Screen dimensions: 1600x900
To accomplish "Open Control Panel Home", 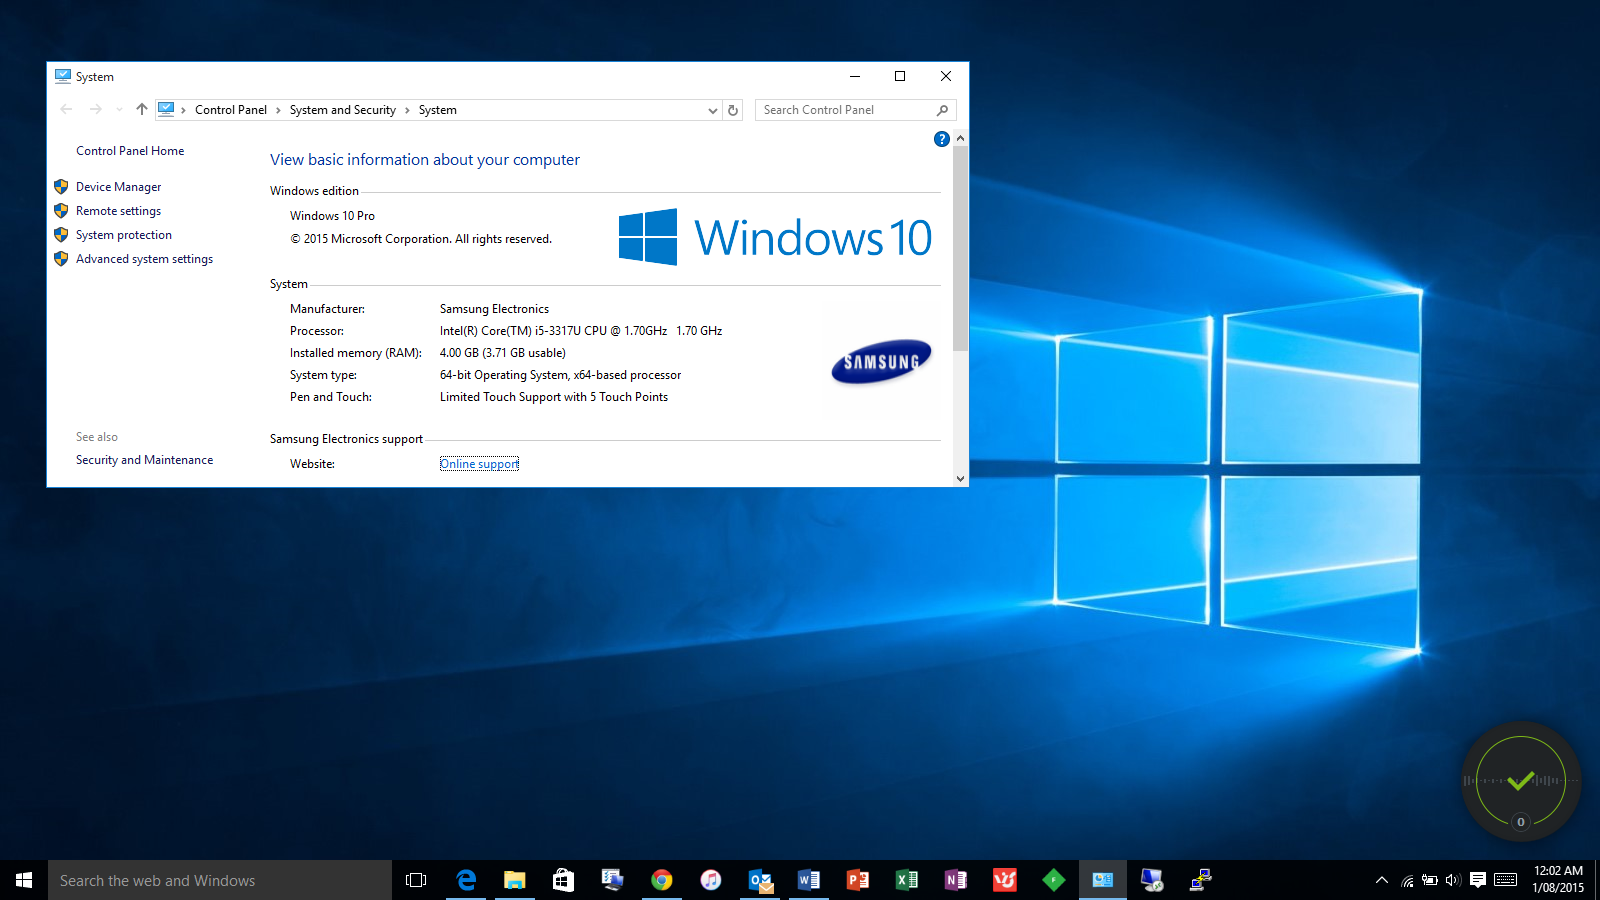I will pos(130,151).
